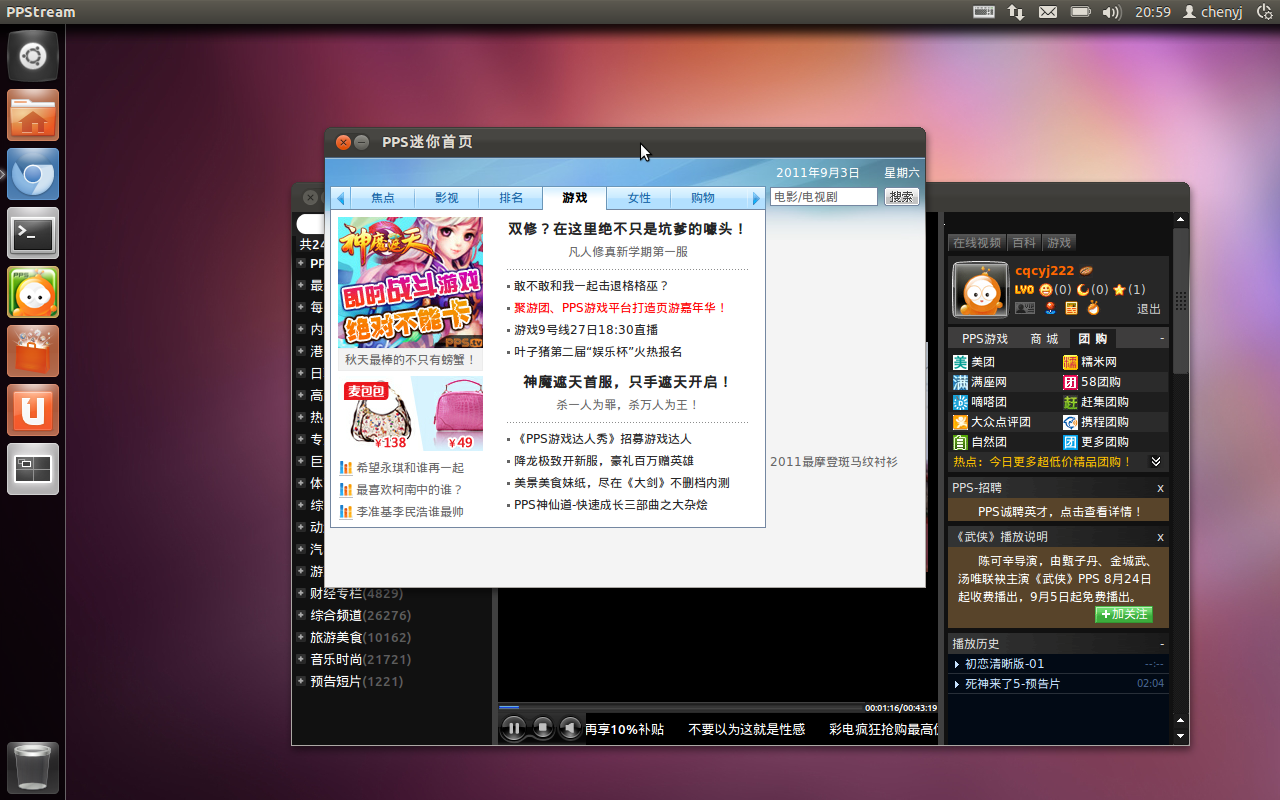
Task: Click the PPStream mascot icon in the launcher
Action: (33, 292)
